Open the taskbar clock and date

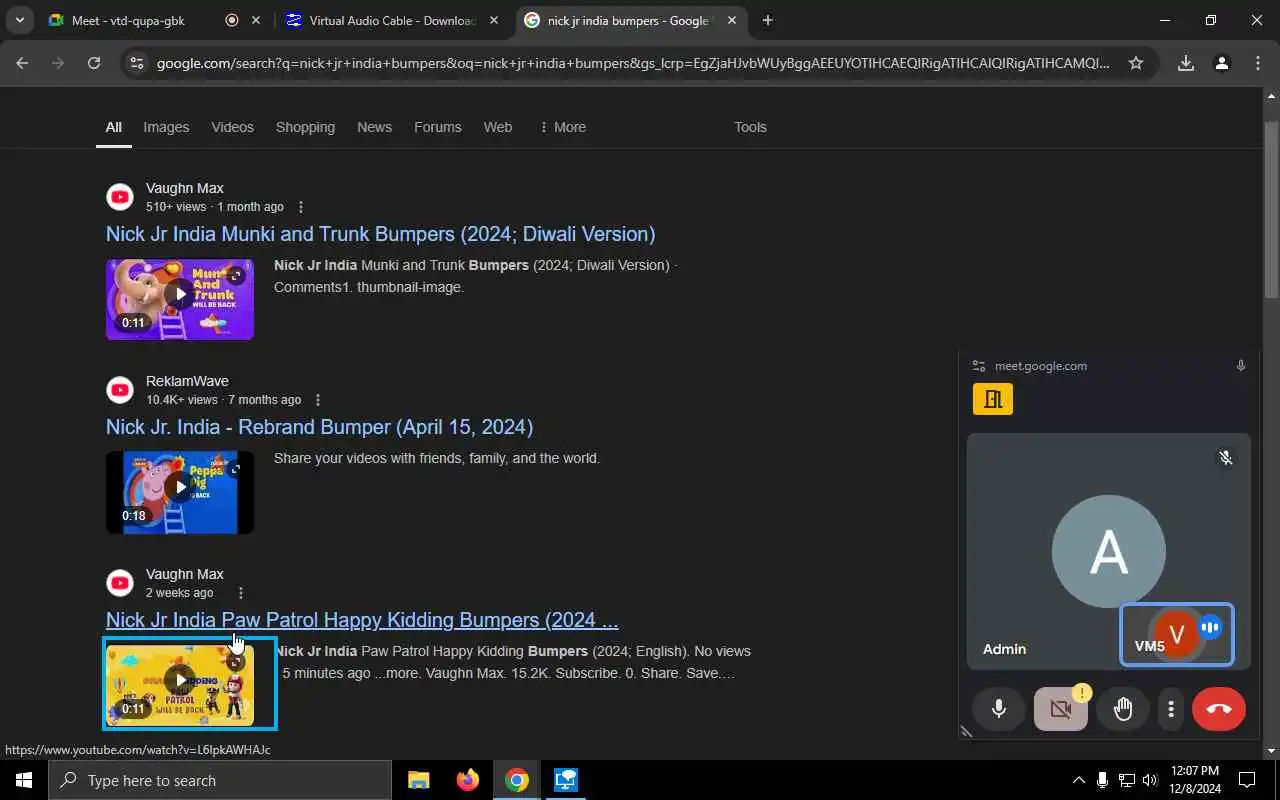click(x=1194, y=780)
